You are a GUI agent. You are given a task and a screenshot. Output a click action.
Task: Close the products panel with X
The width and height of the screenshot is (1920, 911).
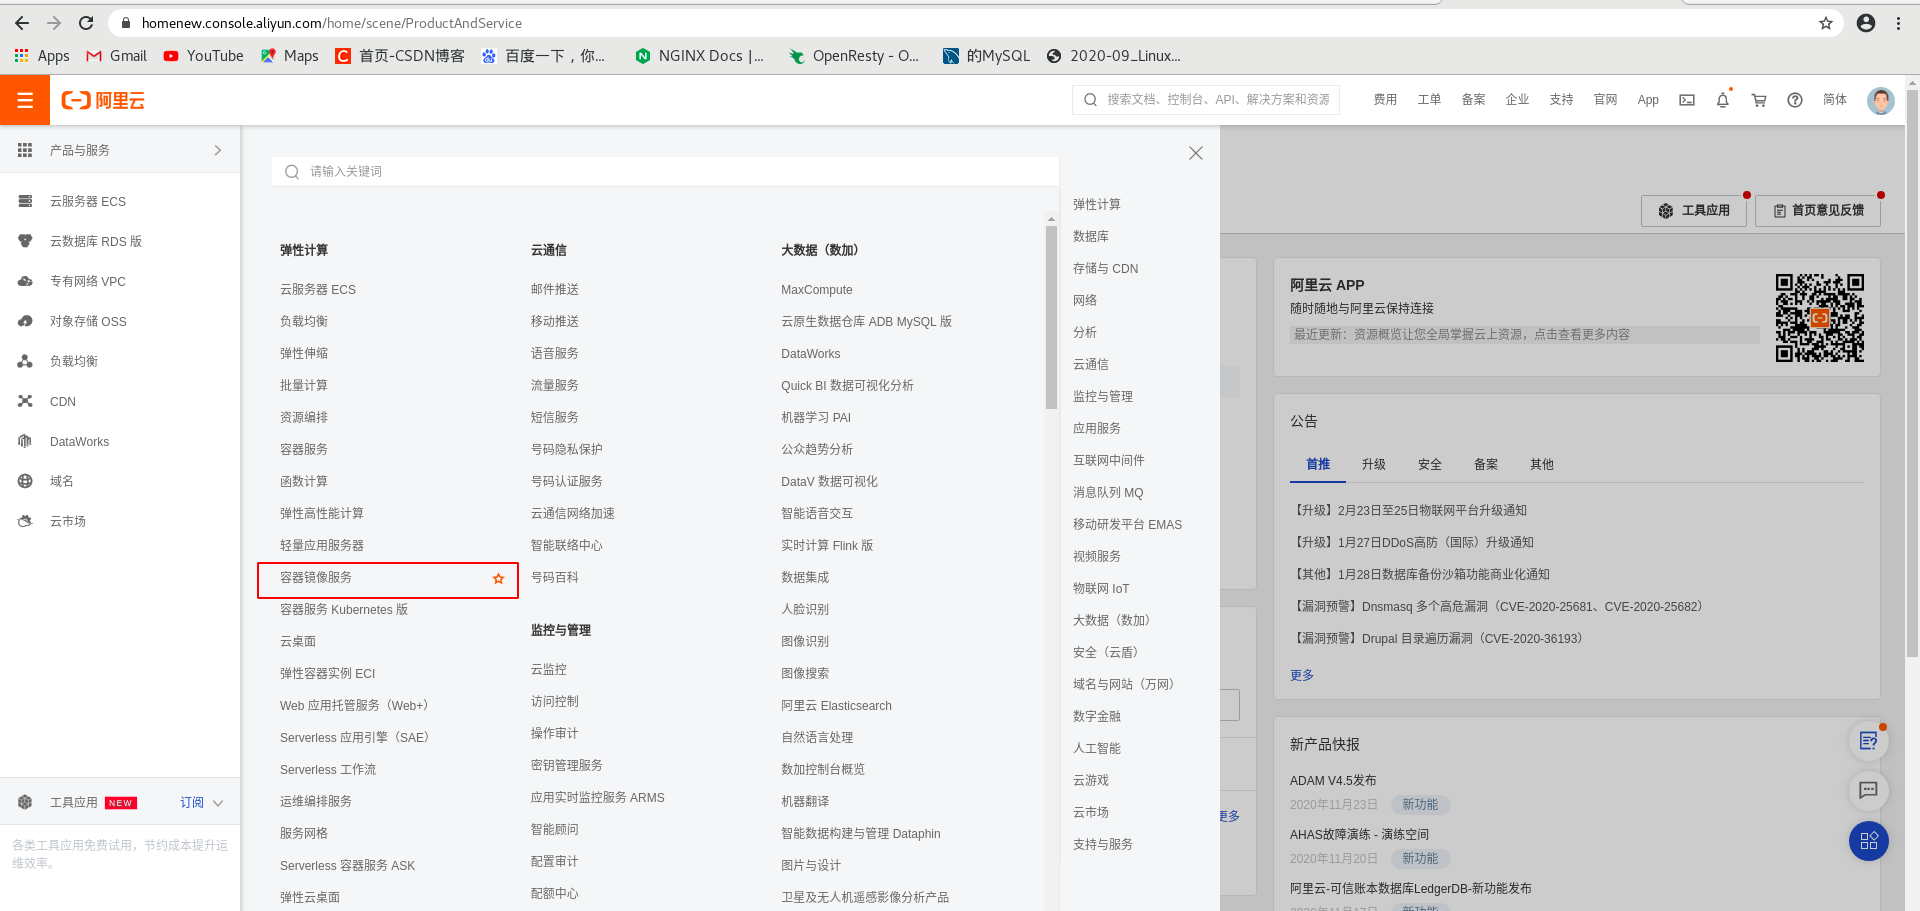pyautogui.click(x=1196, y=153)
